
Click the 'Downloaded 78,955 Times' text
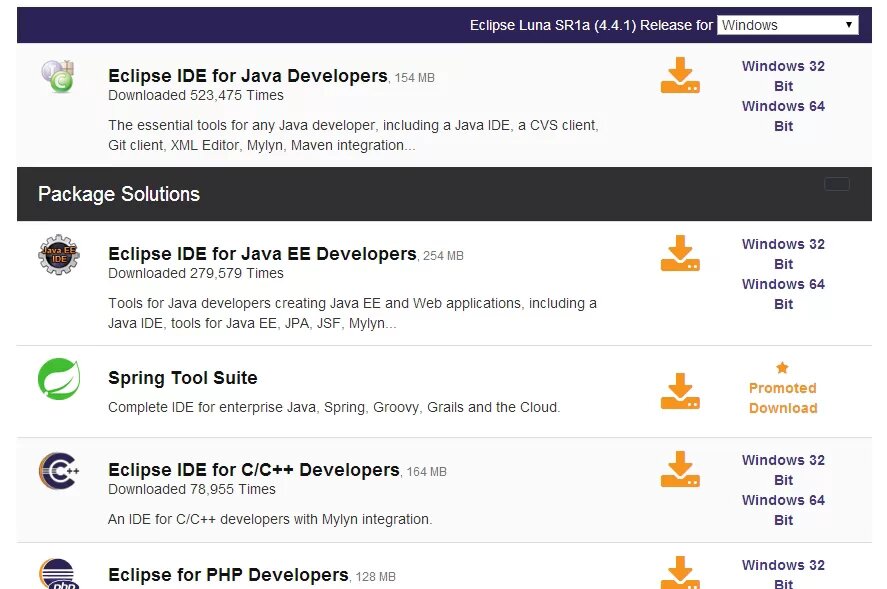[x=192, y=489]
